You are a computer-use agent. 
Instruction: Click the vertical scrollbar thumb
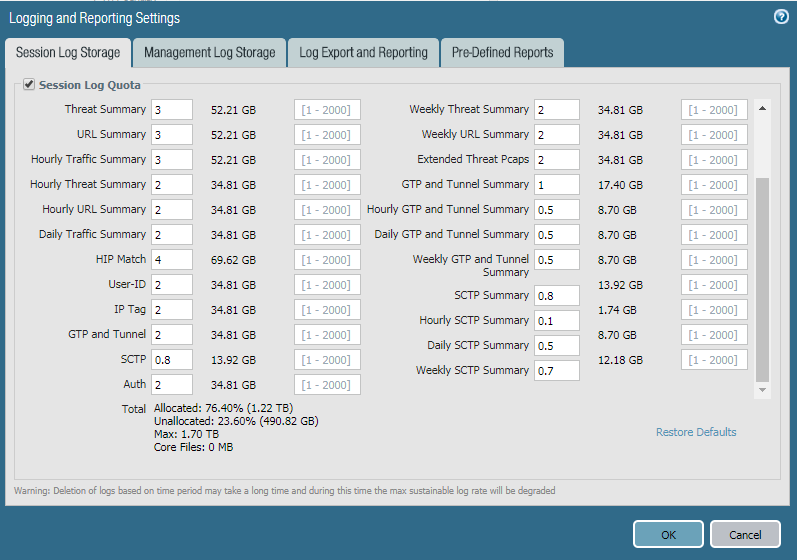click(x=763, y=280)
